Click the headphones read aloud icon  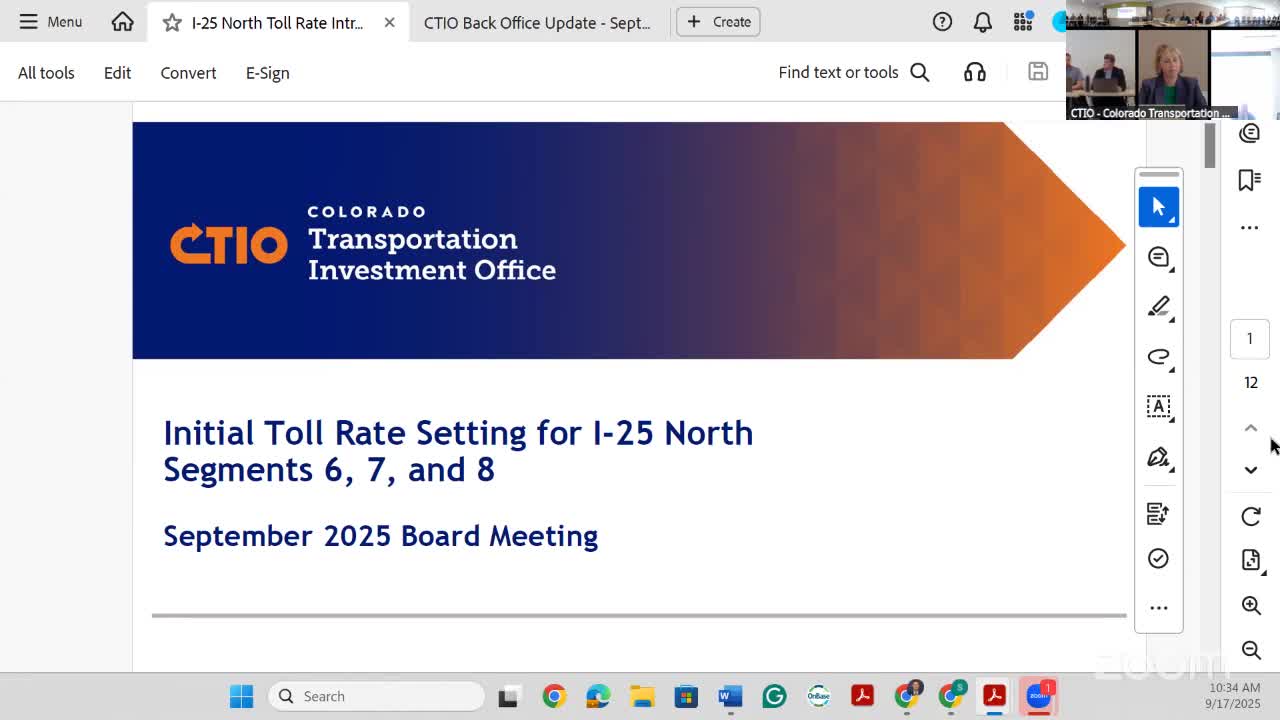point(975,72)
